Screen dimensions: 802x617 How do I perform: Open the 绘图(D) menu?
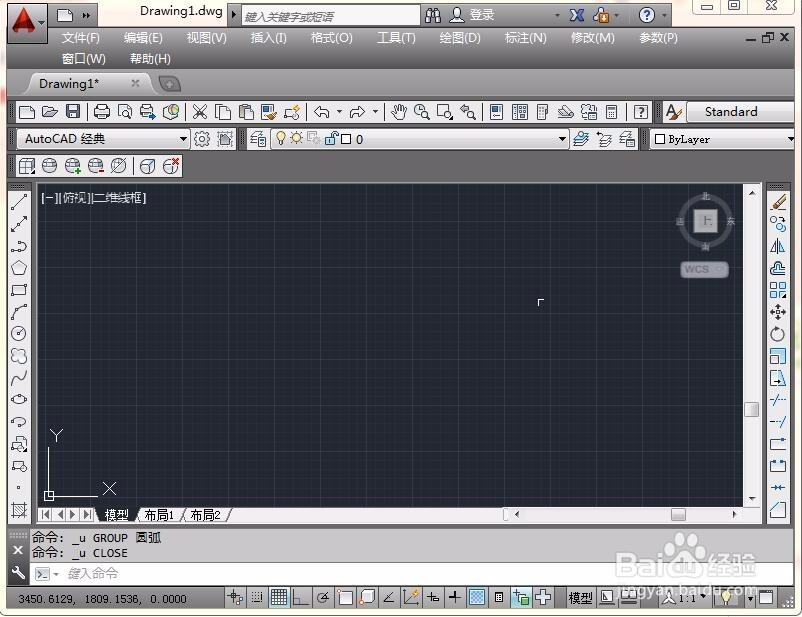[460, 38]
